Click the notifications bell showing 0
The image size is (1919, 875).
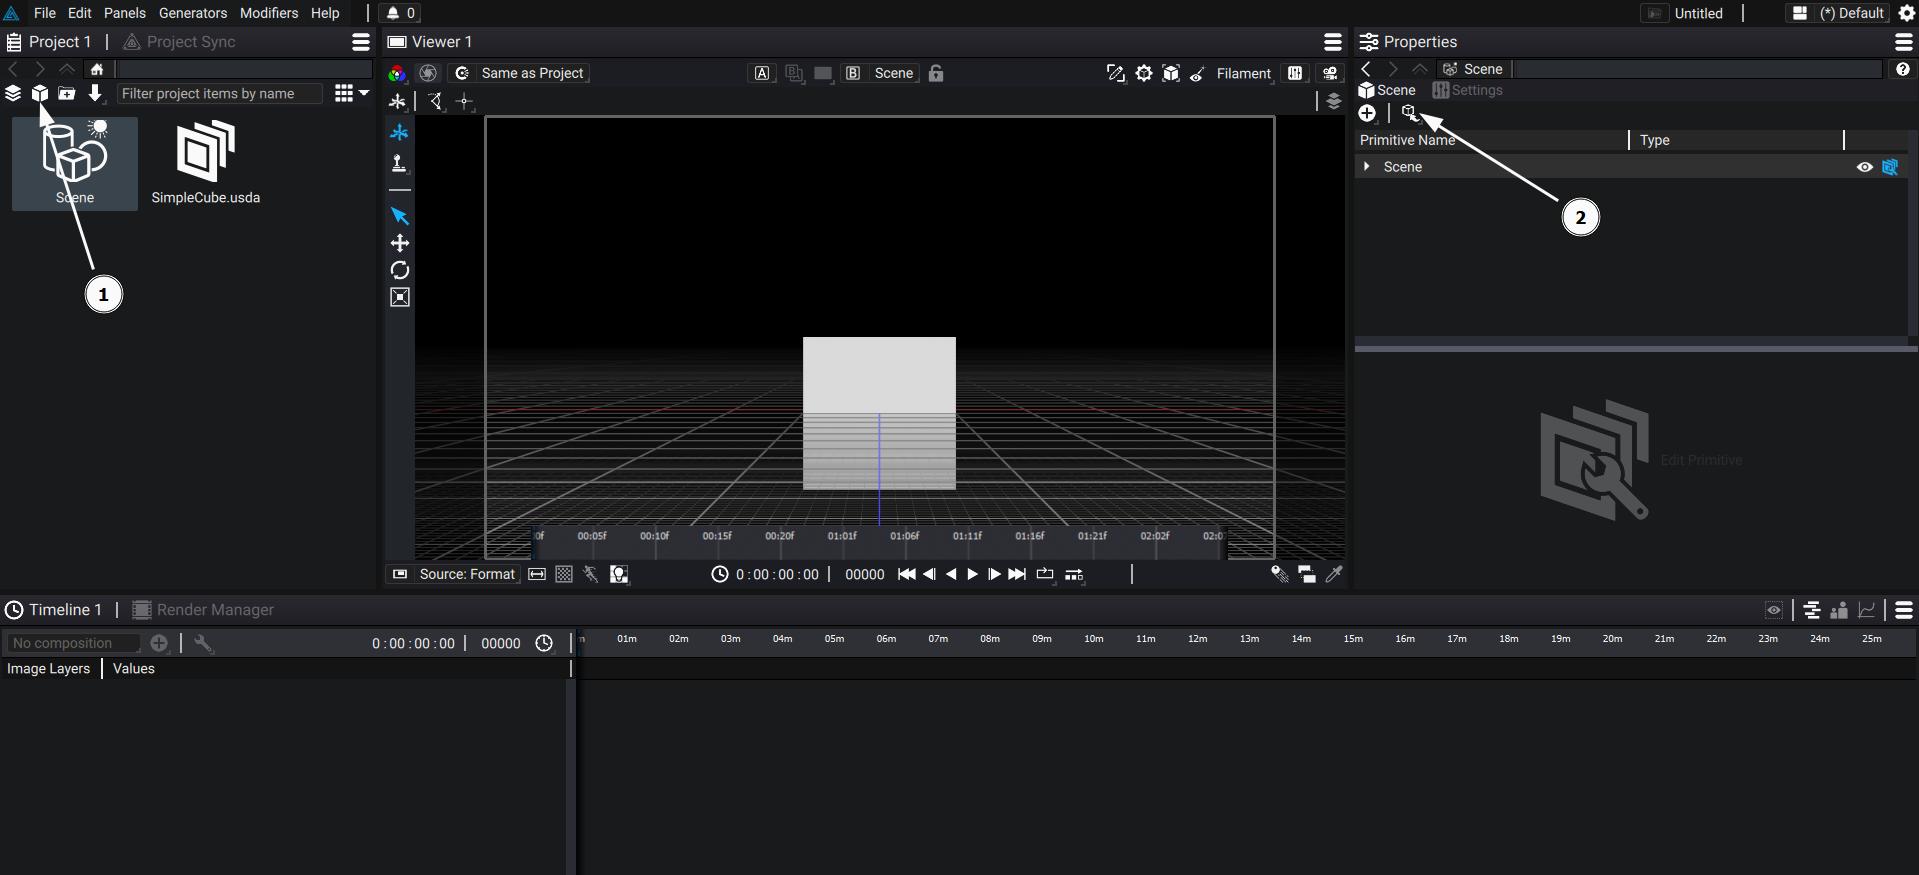point(400,13)
